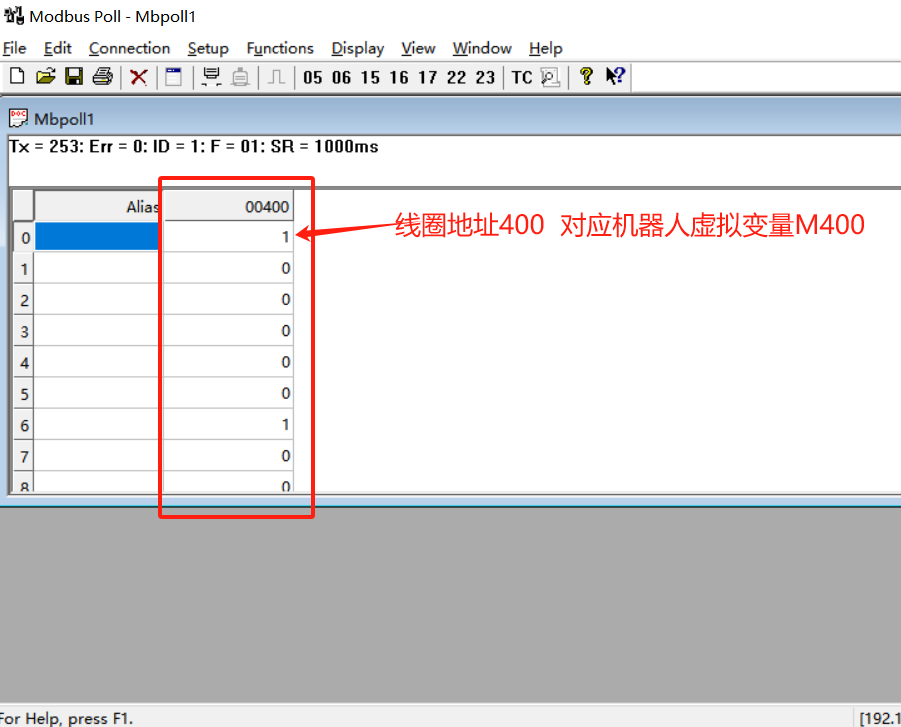
Task: Open the Setup menu
Action: 208,48
